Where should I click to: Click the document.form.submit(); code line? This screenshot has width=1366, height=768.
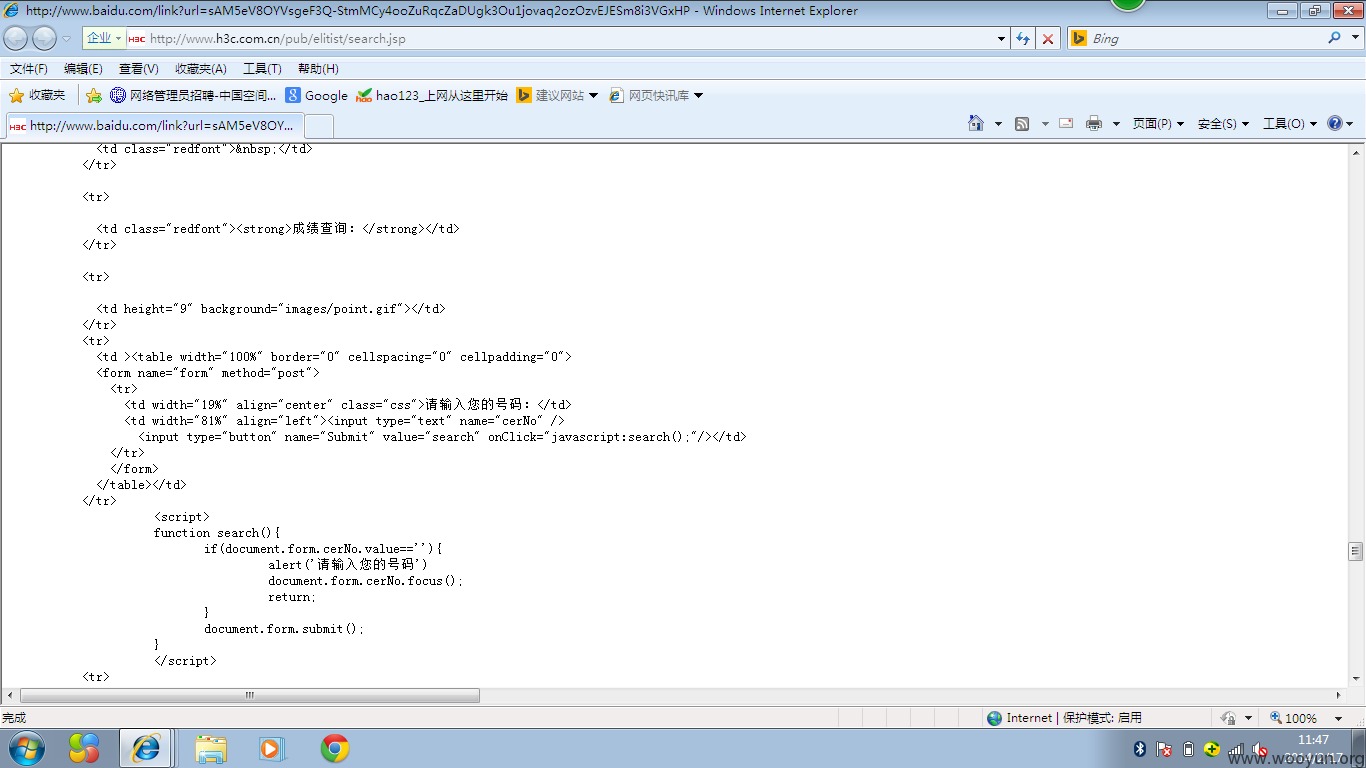[285, 629]
